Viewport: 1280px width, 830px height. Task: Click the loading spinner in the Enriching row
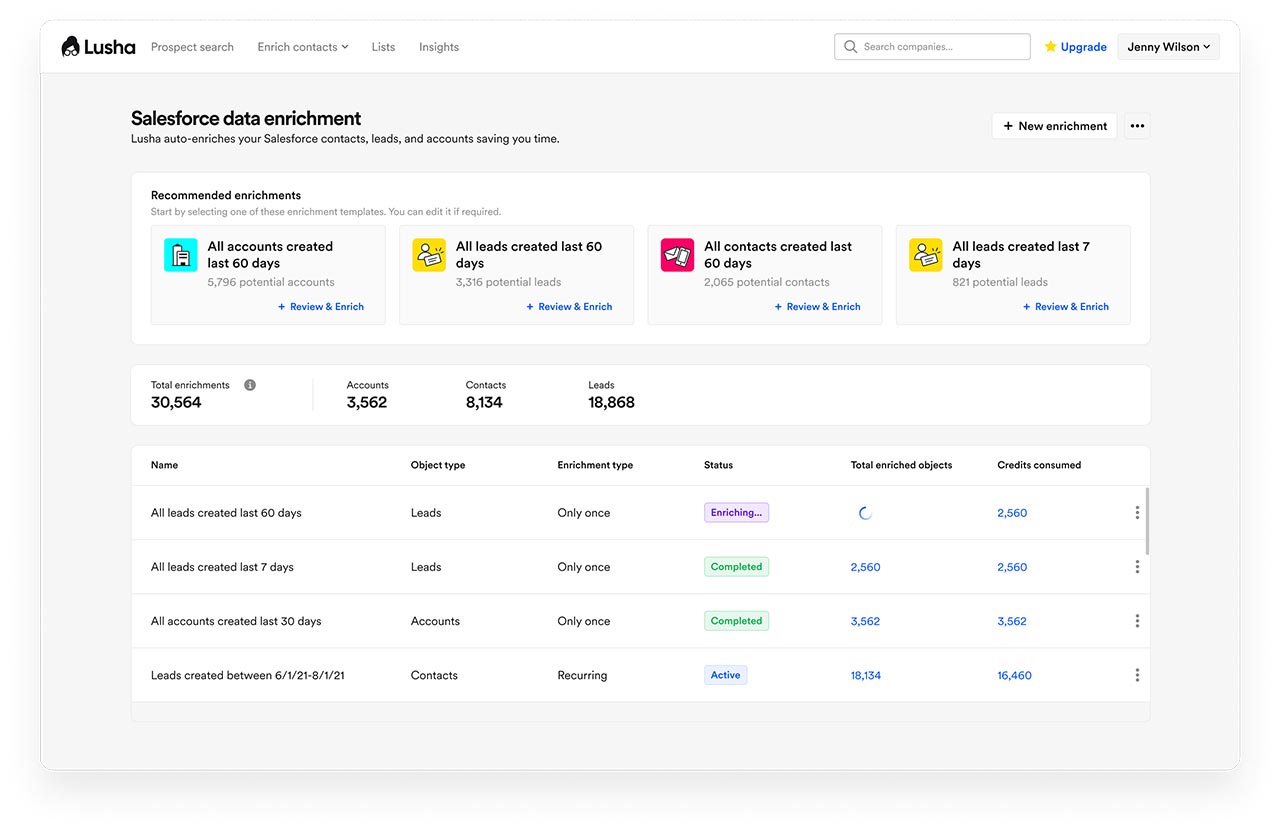865,513
